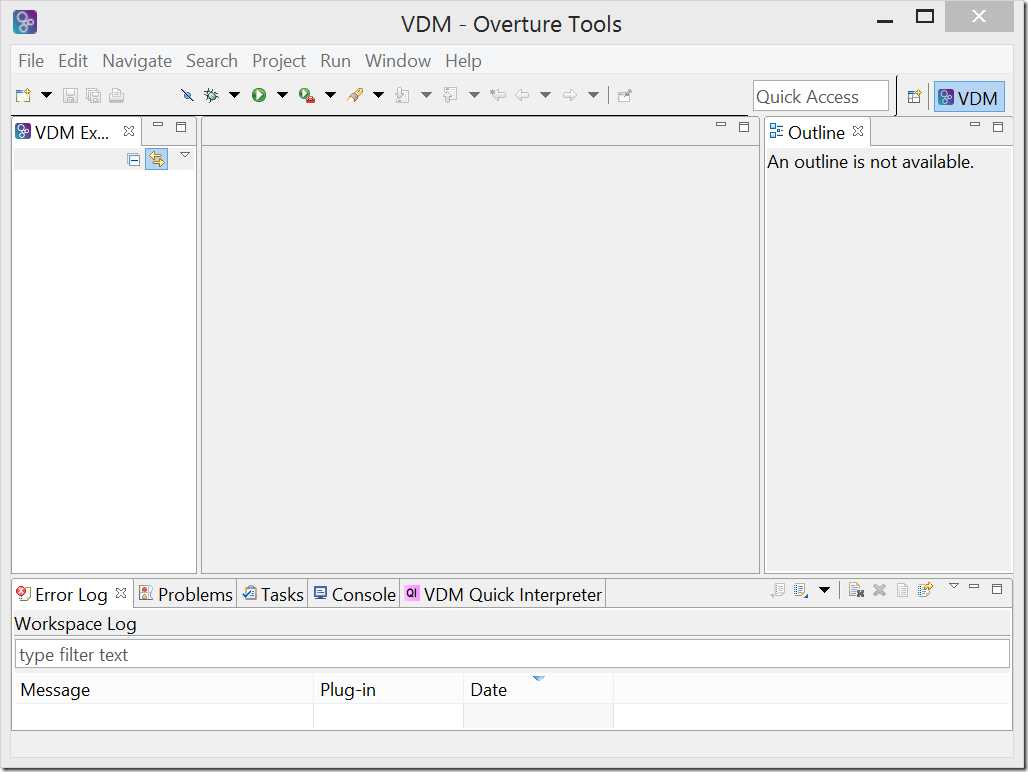Open the VDM Explorer view menu triangle

(x=185, y=155)
